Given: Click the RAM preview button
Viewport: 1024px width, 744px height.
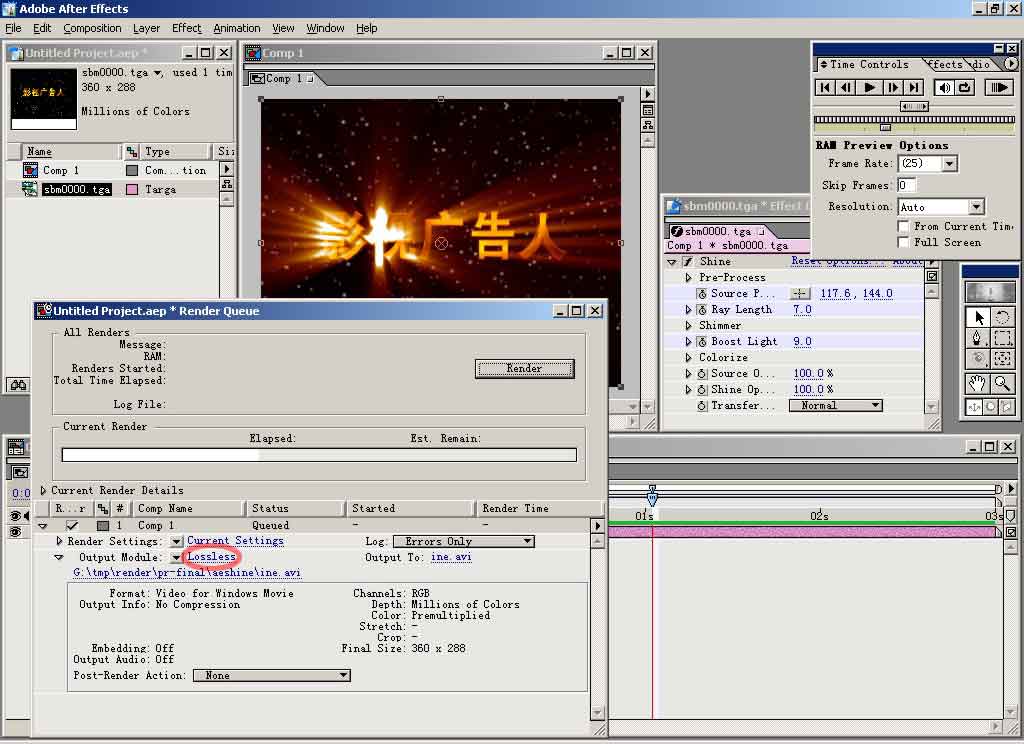Looking at the screenshot, I should click(998, 88).
